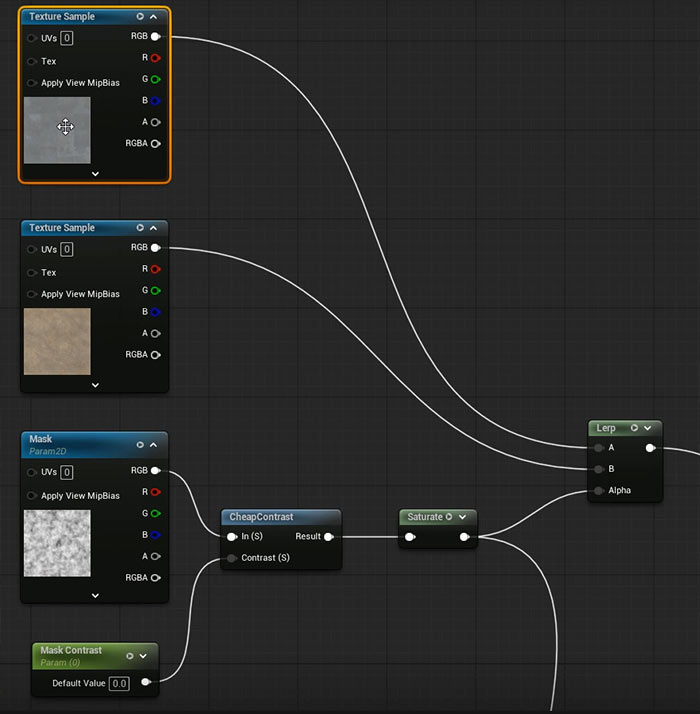Click the red R output pin on Mask node

point(155,492)
